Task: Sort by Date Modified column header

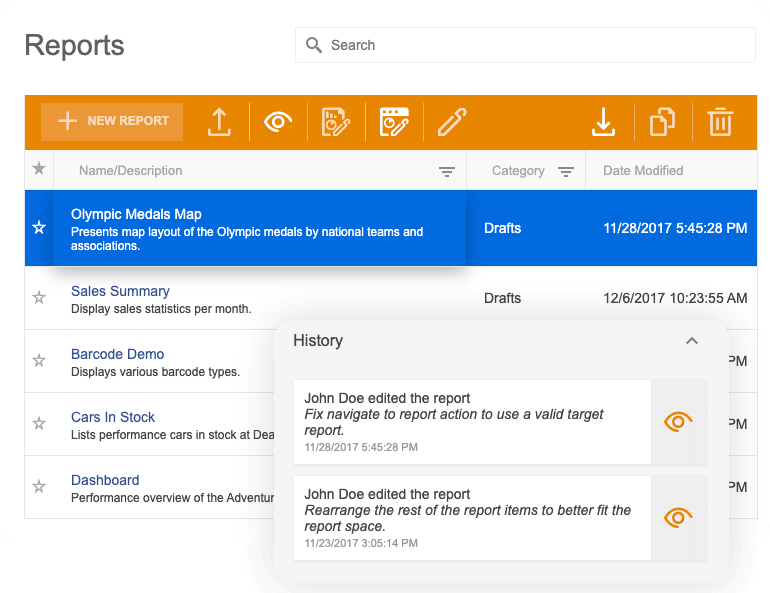Action: [643, 171]
